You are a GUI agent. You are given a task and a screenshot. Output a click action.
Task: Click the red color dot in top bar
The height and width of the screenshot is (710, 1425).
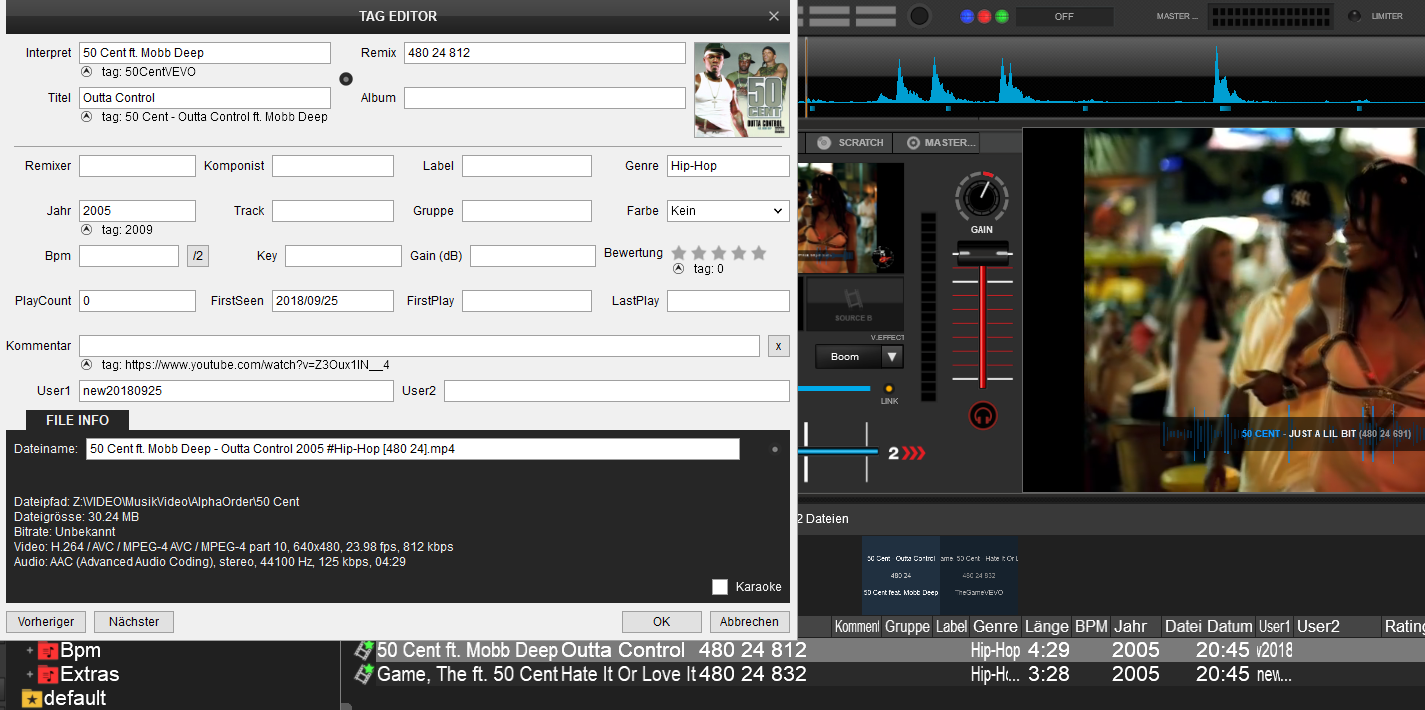click(984, 16)
